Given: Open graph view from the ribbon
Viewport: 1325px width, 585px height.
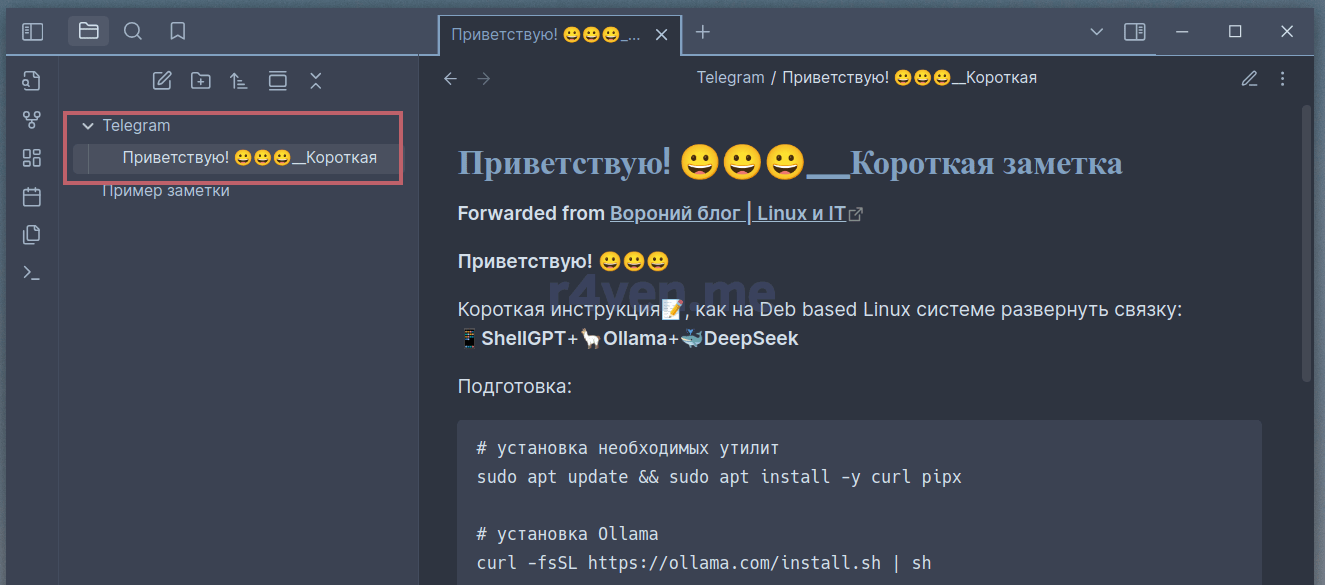Looking at the screenshot, I should coord(32,120).
